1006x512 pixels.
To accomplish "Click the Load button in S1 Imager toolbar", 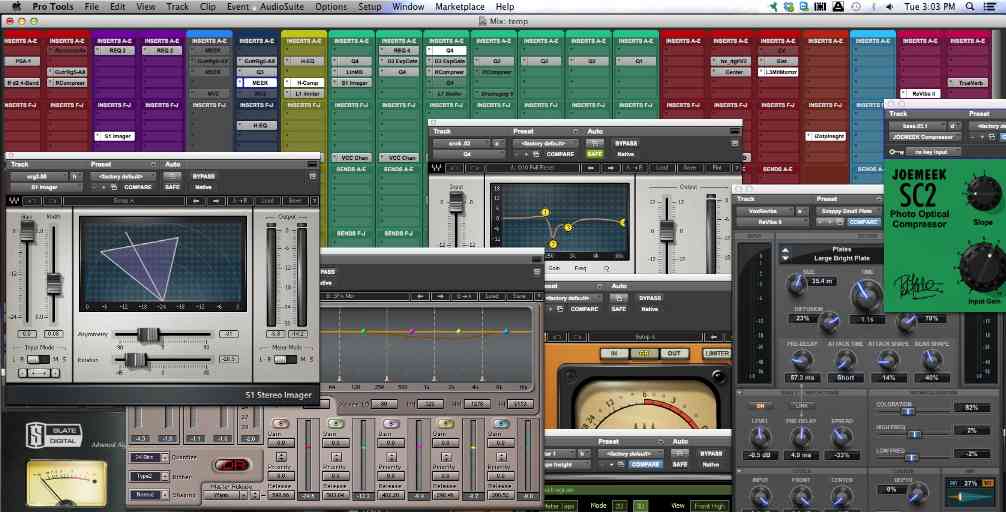I will pyautogui.click(x=268, y=201).
